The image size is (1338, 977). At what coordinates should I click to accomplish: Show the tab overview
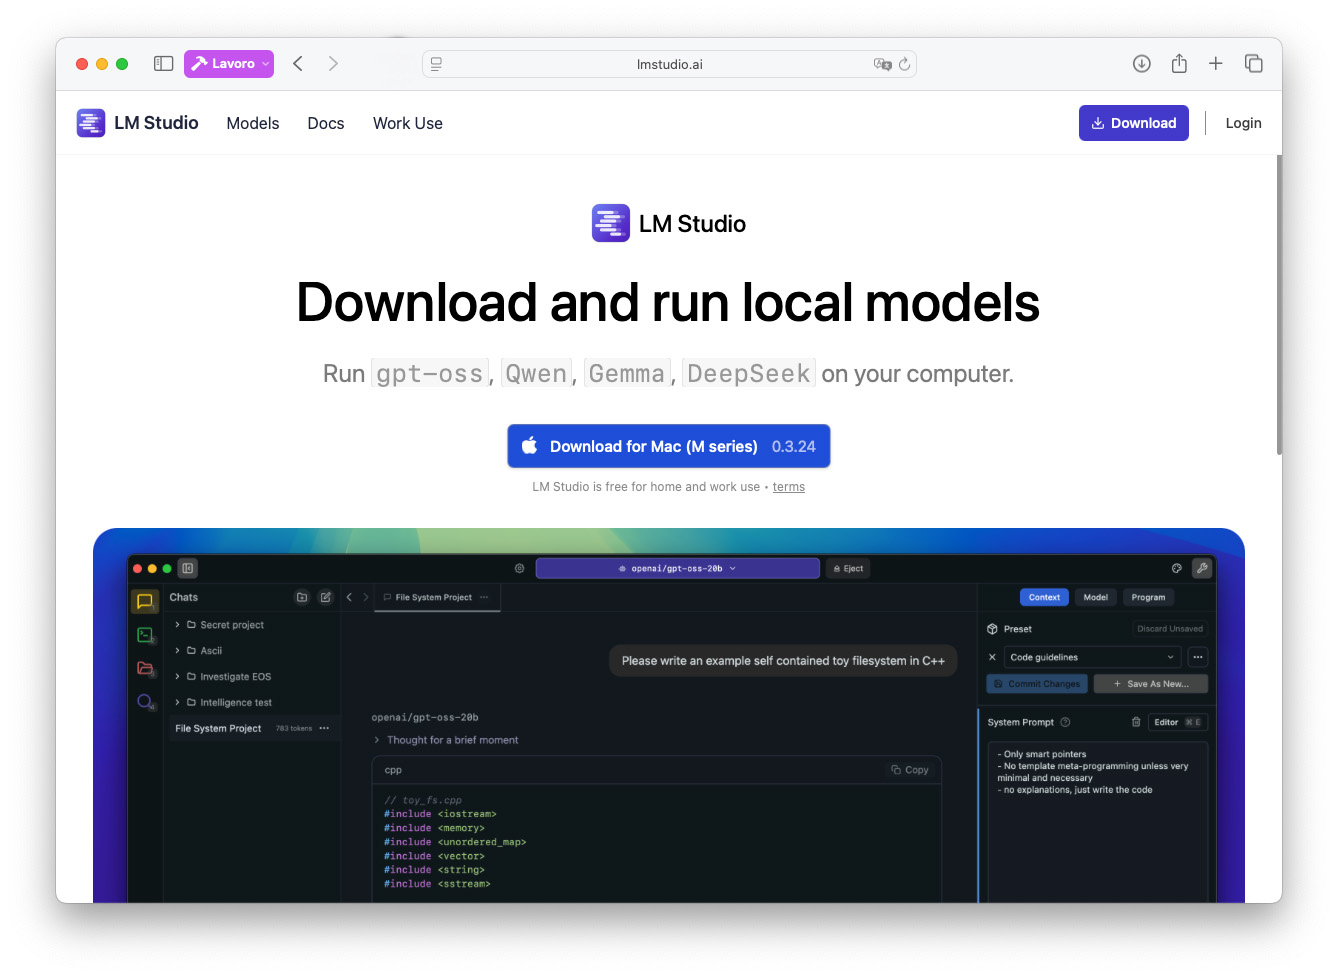pyautogui.click(x=1253, y=64)
